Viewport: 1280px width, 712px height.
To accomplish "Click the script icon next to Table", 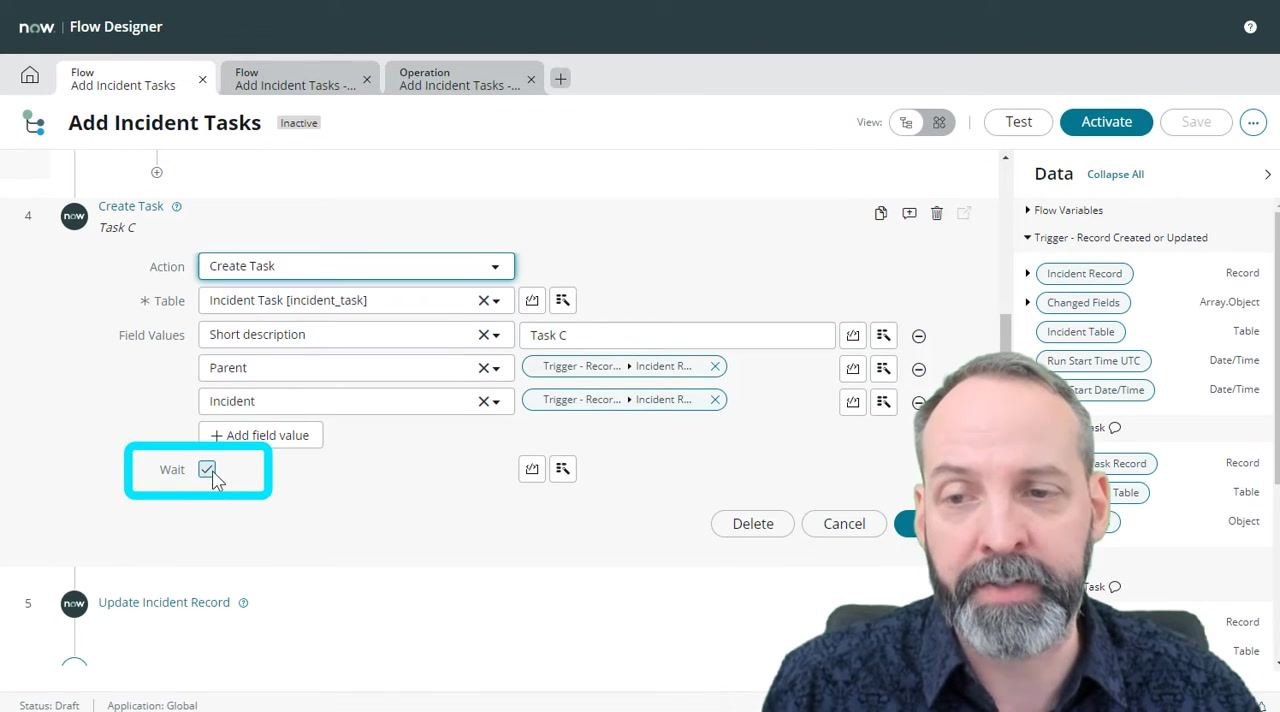I will click(532, 300).
